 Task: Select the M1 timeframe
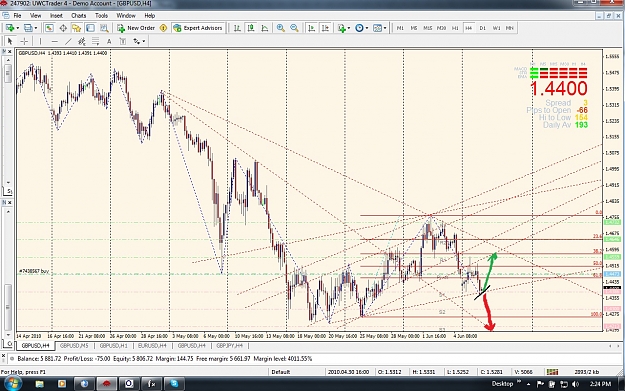pyautogui.click(x=400, y=28)
